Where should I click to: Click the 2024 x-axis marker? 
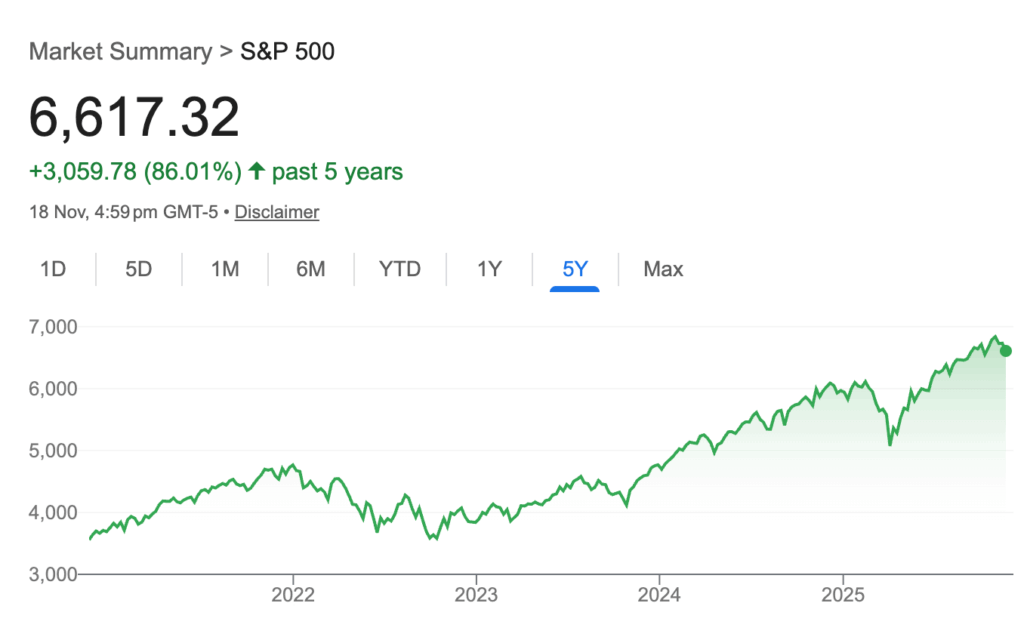click(x=659, y=594)
